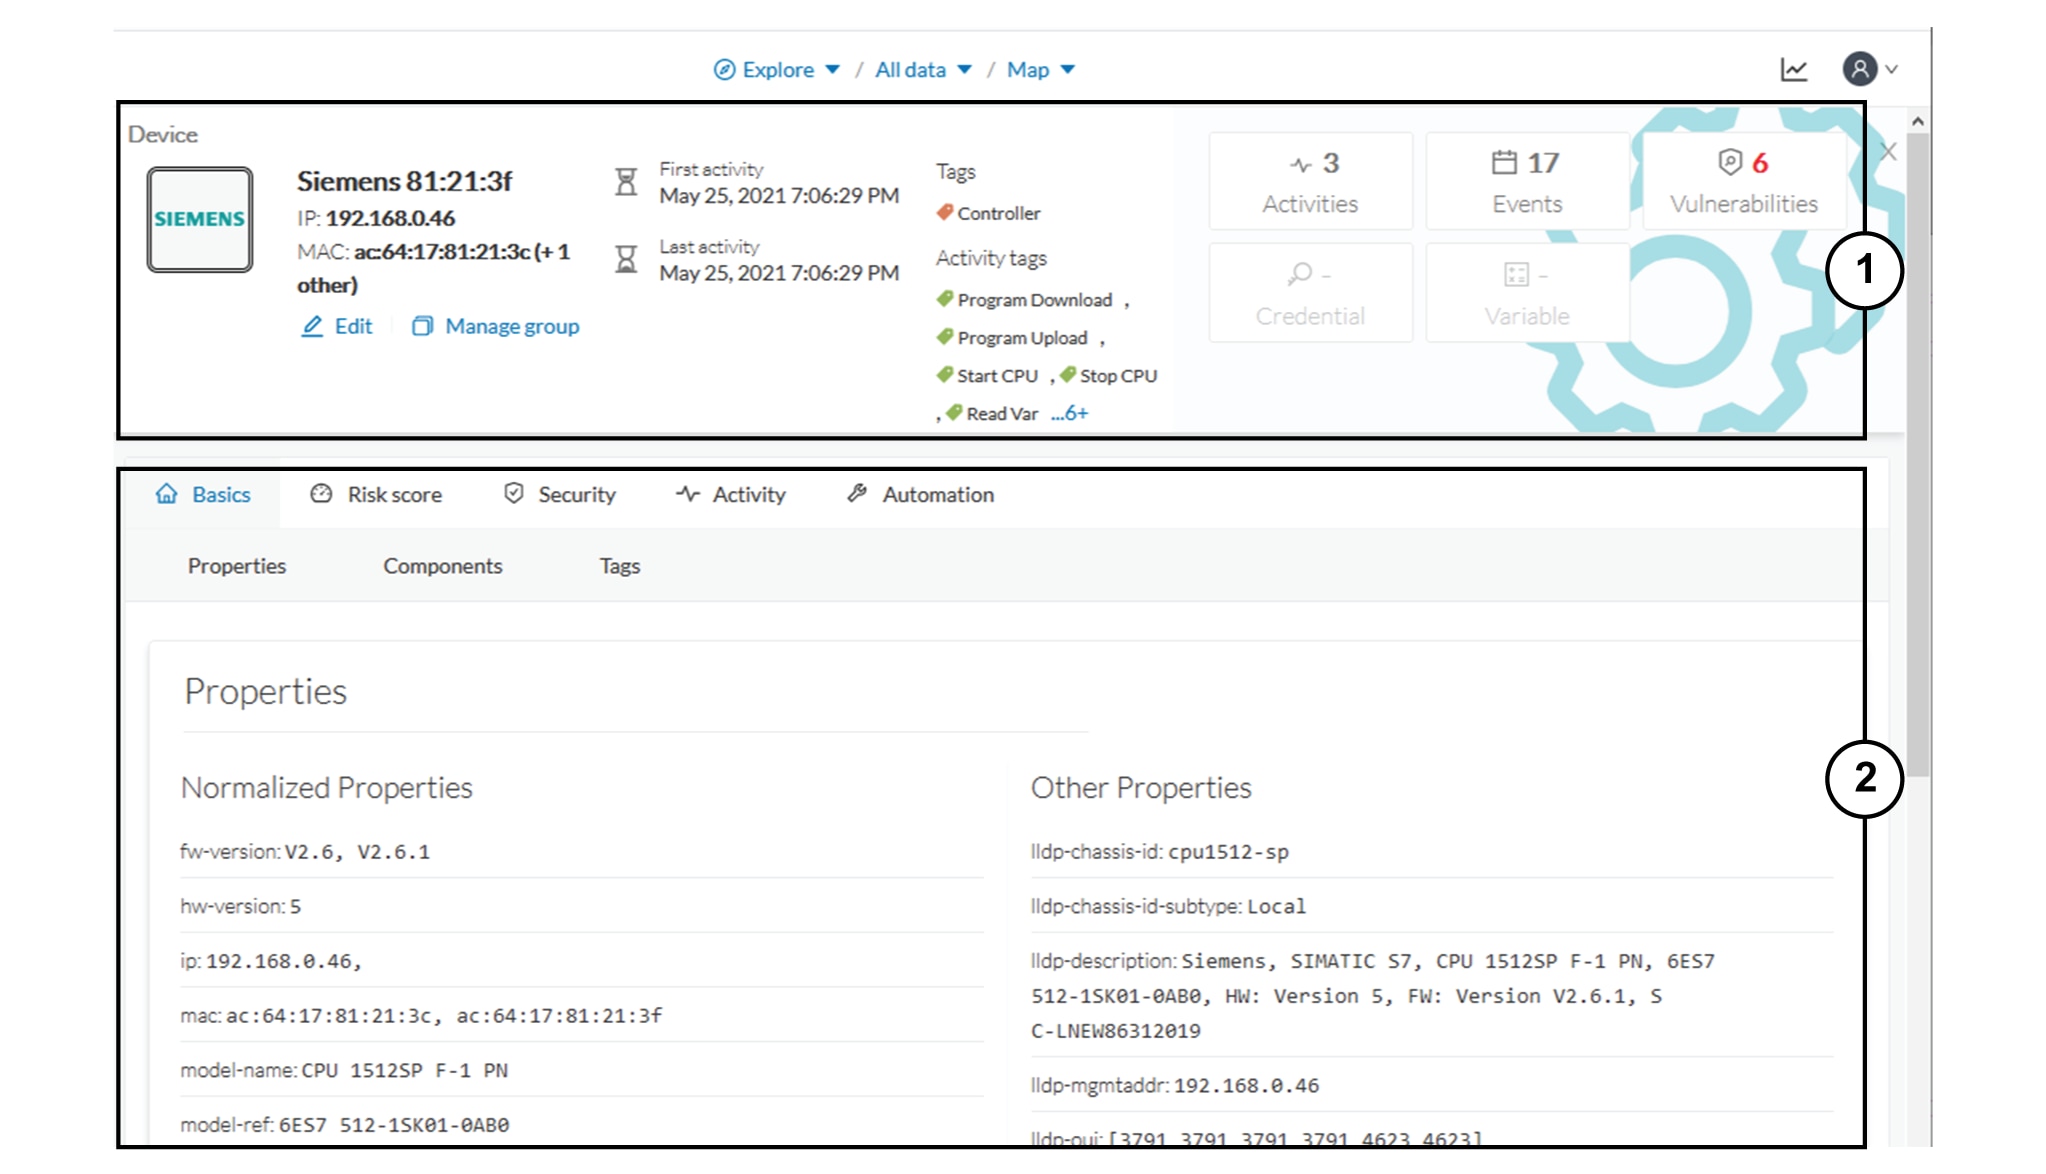Image resolution: width=2046 pixels, height=1174 pixels.
Task: Open the 17 Events card
Action: point(1527,181)
